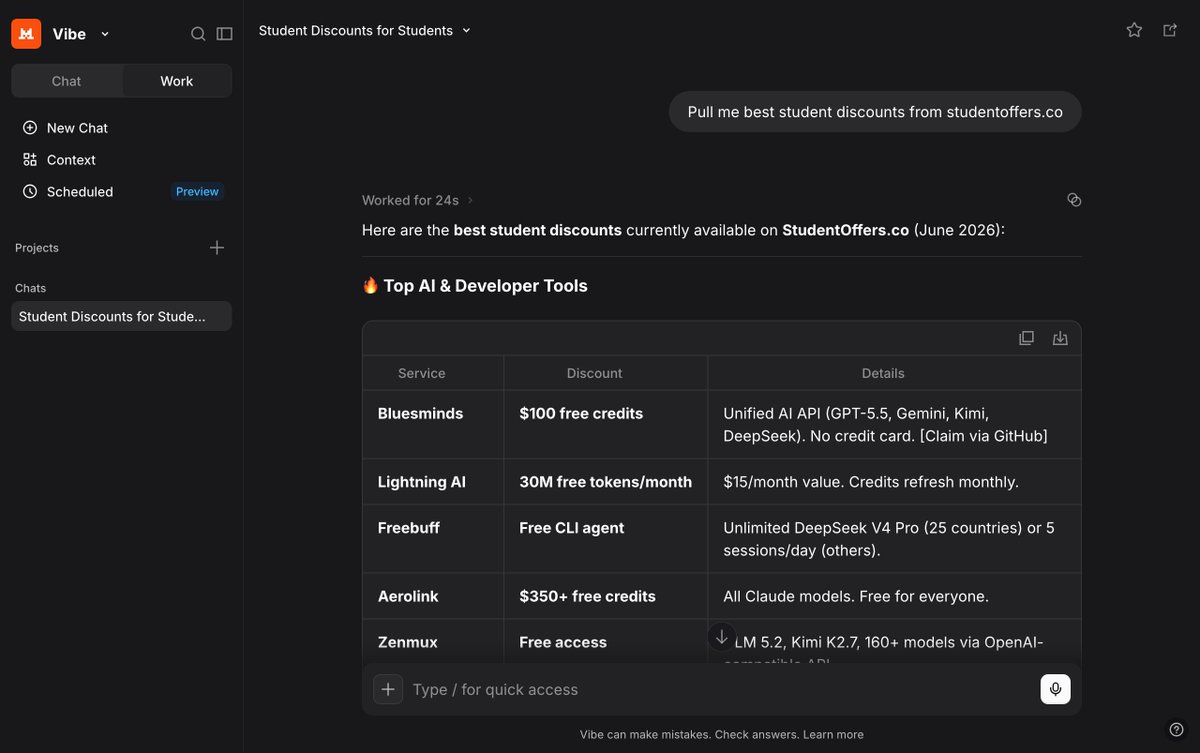Start a New Chat
The height and width of the screenshot is (753, 1200).
pos(65,128)
